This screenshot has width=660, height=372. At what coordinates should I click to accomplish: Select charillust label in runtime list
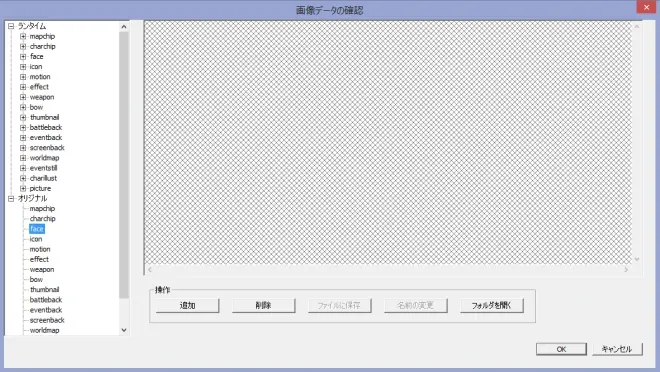(x=43, y=178)
